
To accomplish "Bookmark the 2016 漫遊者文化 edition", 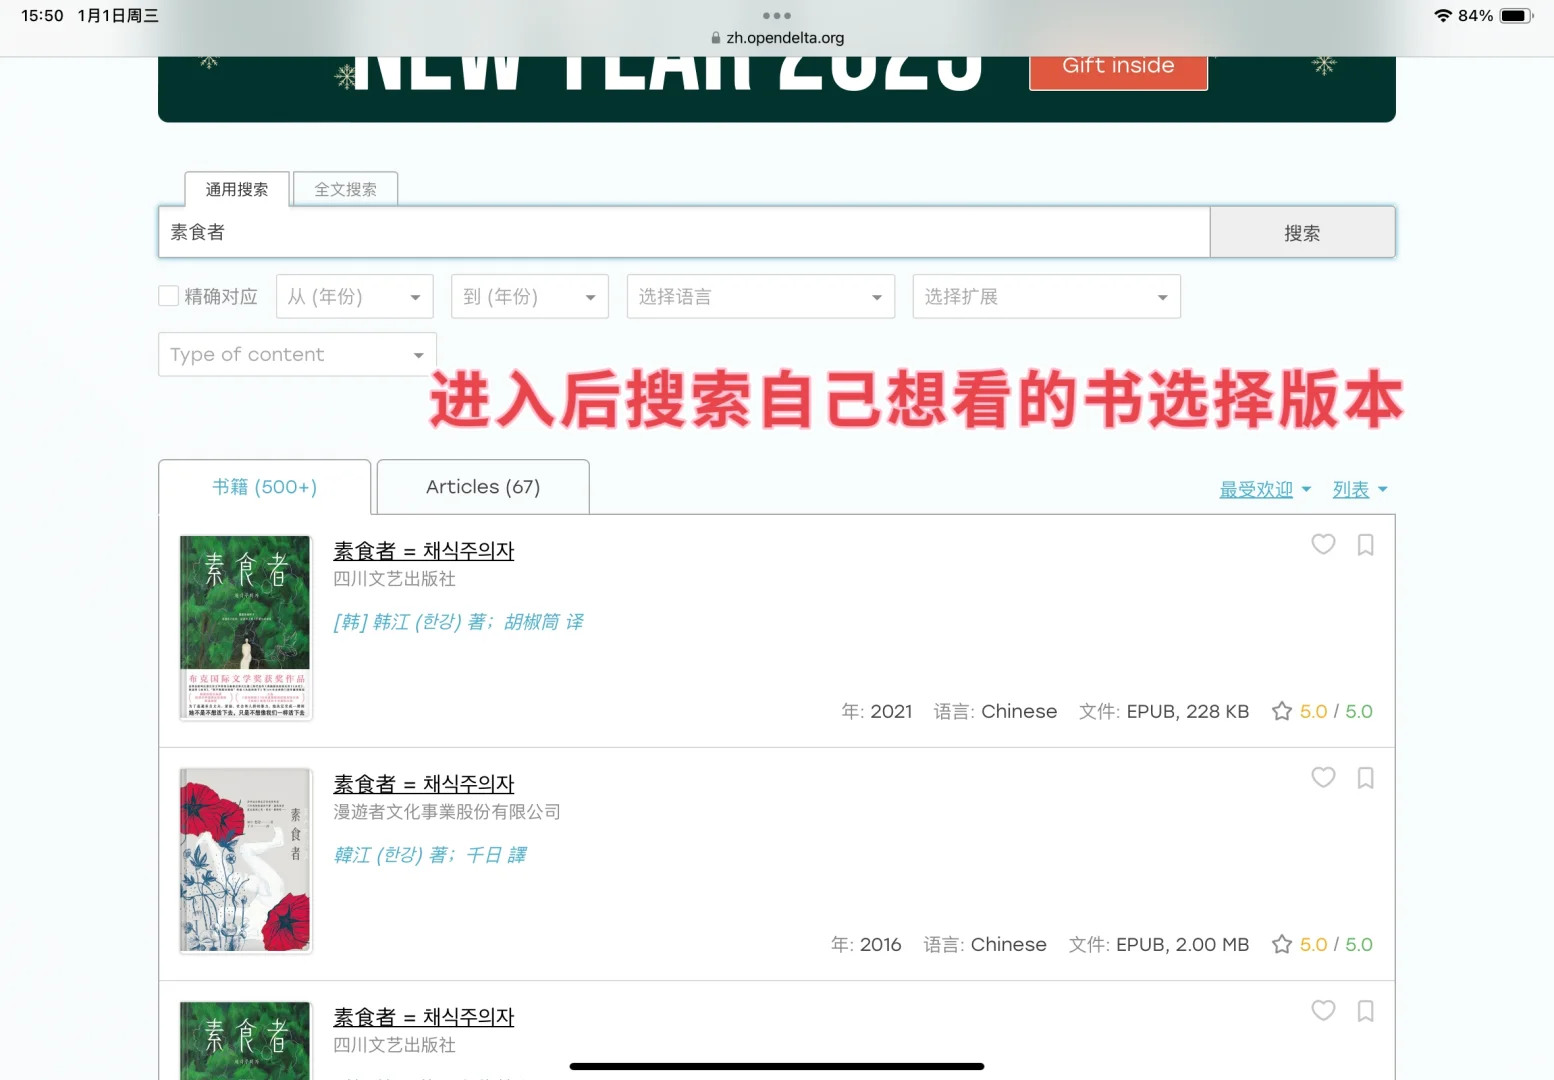I will point(1365,777).
